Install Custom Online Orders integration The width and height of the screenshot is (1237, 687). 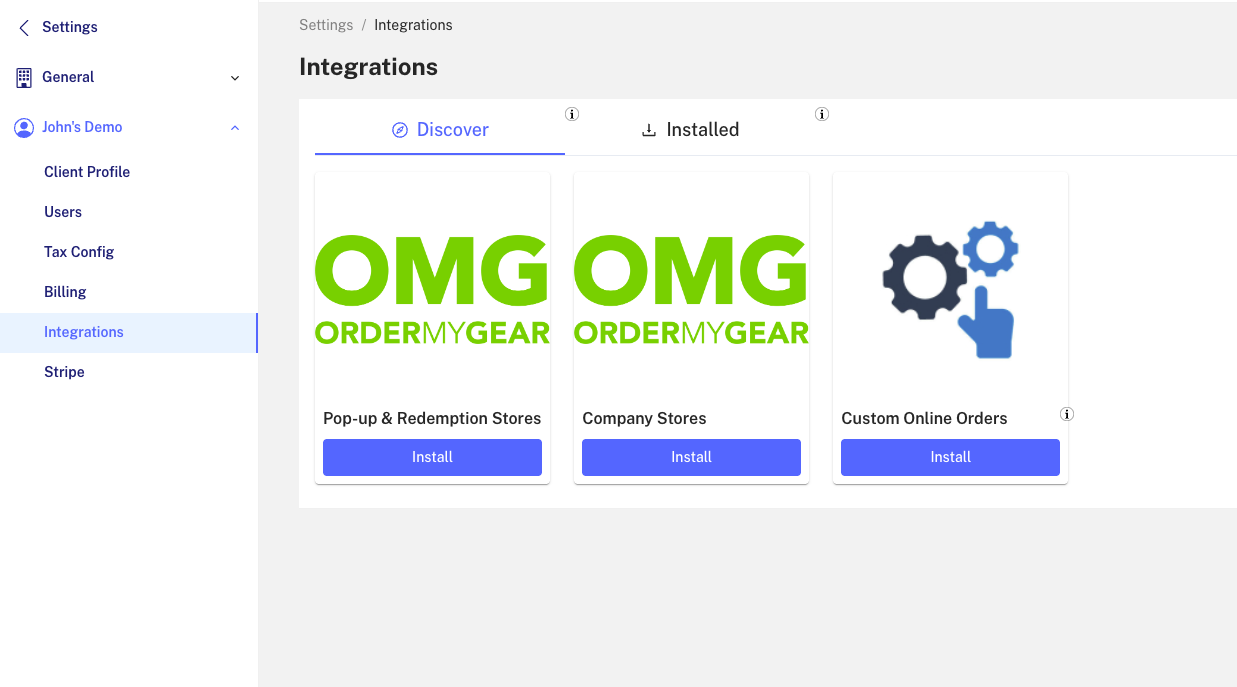point(950,457)
